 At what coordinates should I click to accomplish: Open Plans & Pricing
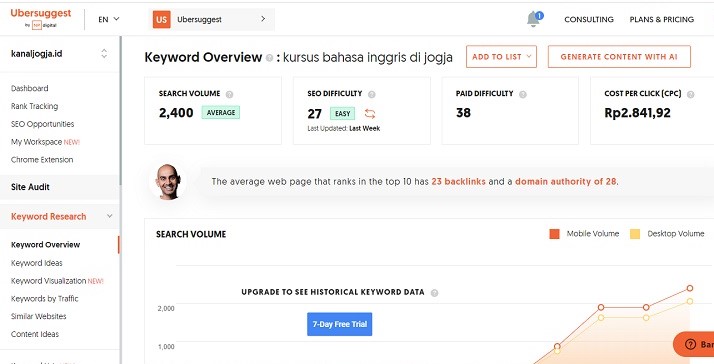(x=662, y=20)
